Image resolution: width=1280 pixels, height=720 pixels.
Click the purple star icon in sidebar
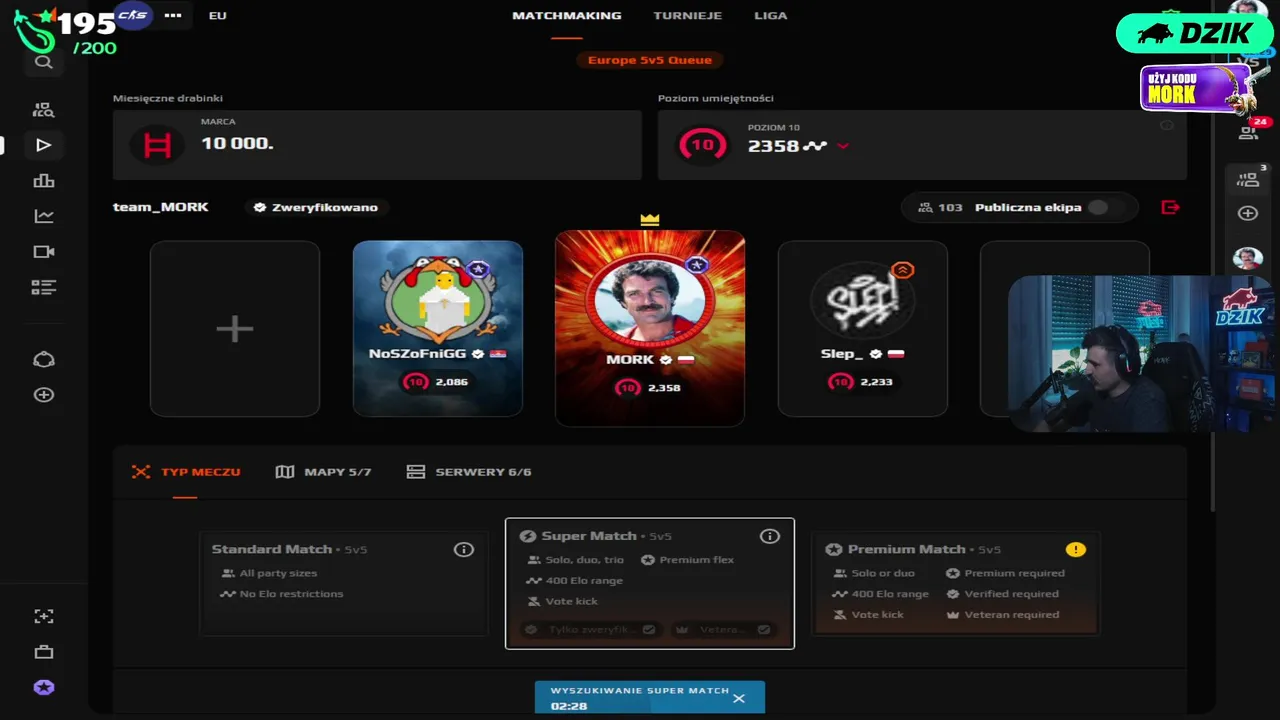(x=43, y=688)
